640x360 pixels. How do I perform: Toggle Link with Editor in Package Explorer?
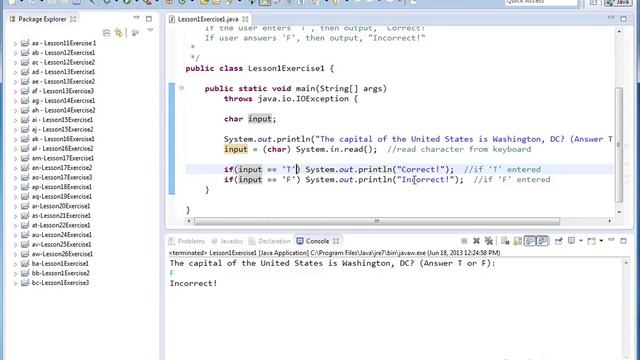click(118, 33)
